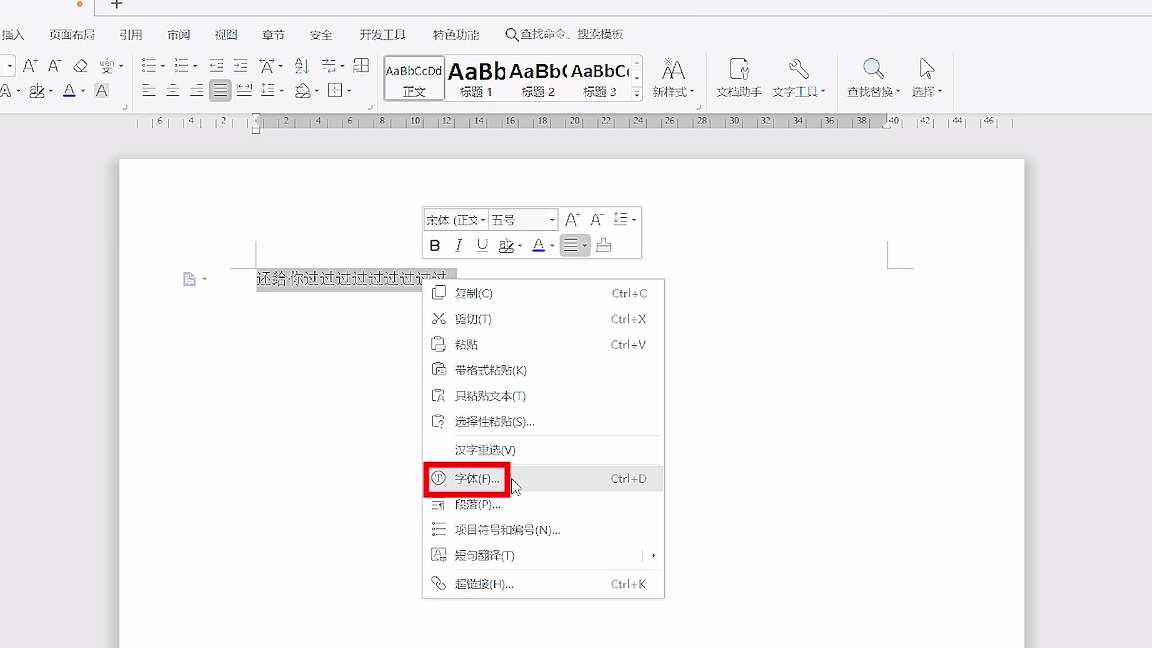Click the plus new tab button
Image resolution: width=1152 pixels, height=648 pixels.
[x=116, y=4]
